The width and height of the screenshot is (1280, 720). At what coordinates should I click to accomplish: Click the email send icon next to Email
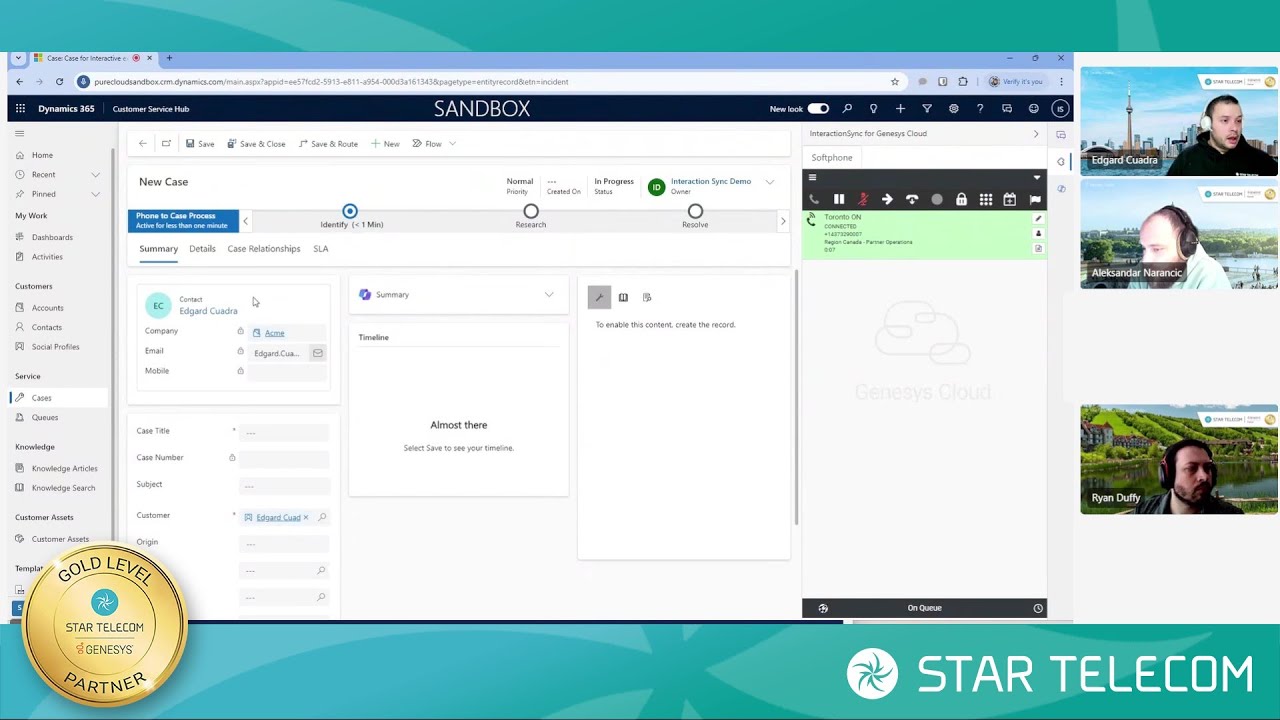pos(317,353)
